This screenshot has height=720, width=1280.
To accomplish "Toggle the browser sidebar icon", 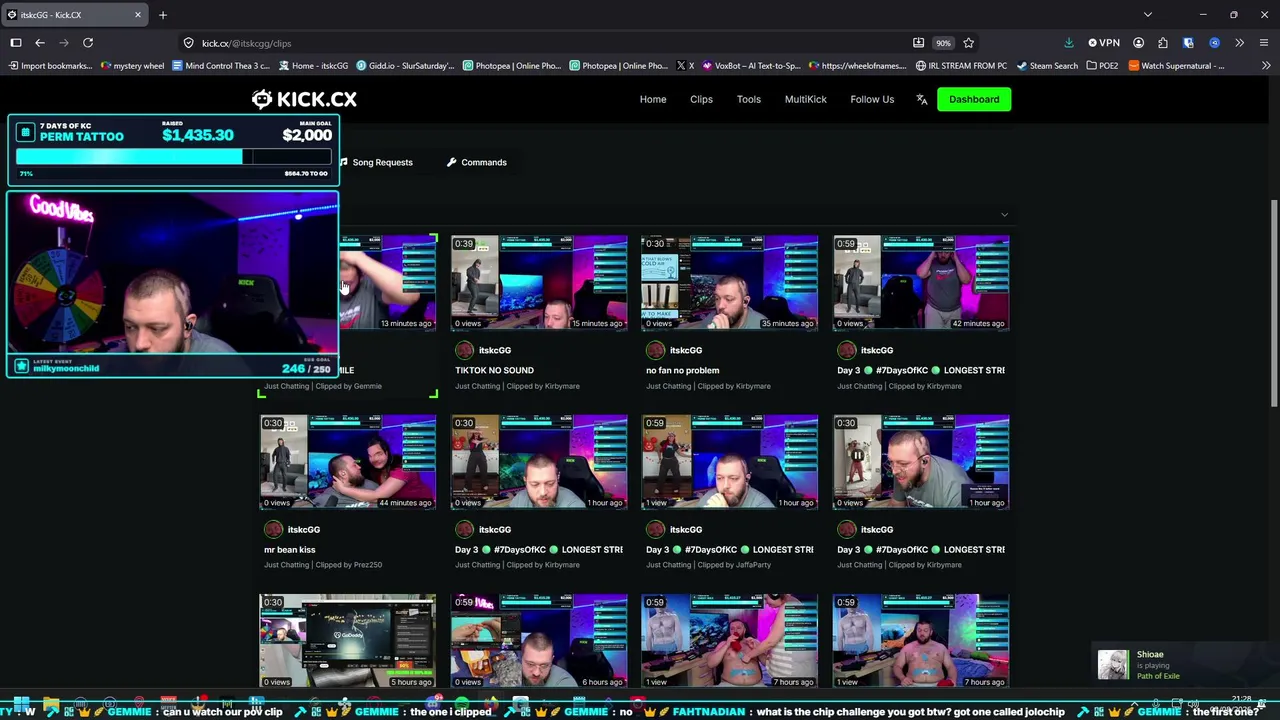I will [x=16, y=43].
